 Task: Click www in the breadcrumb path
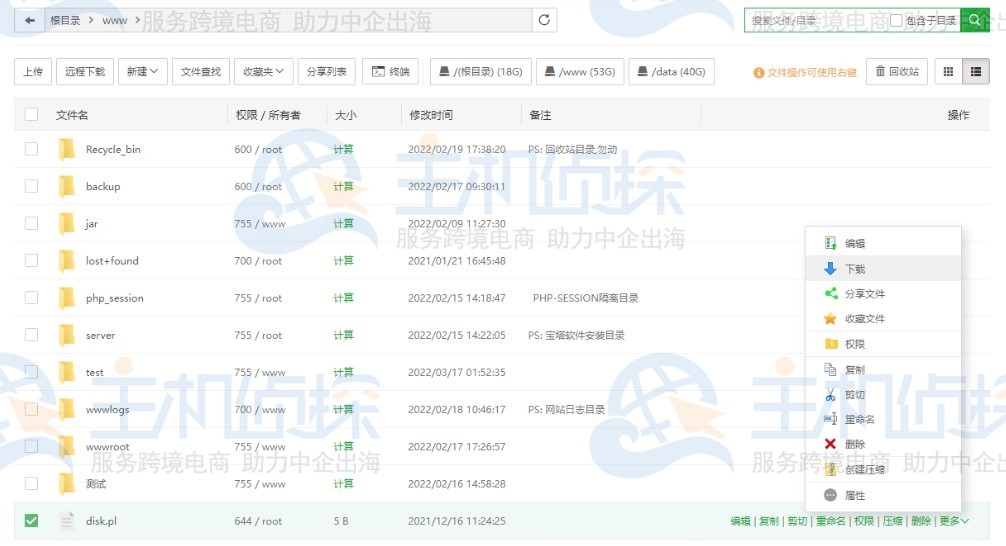click(x=115, y=21)
